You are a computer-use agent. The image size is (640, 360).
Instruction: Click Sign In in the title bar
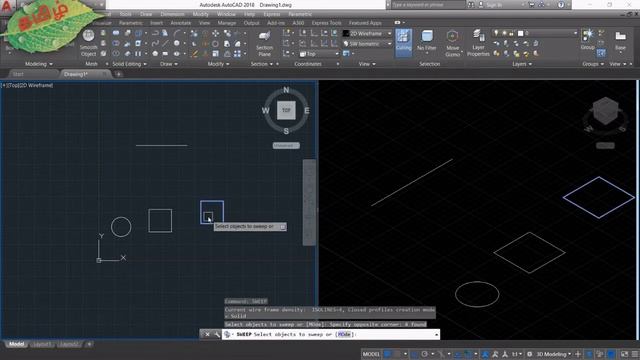(x=494, y=5)
